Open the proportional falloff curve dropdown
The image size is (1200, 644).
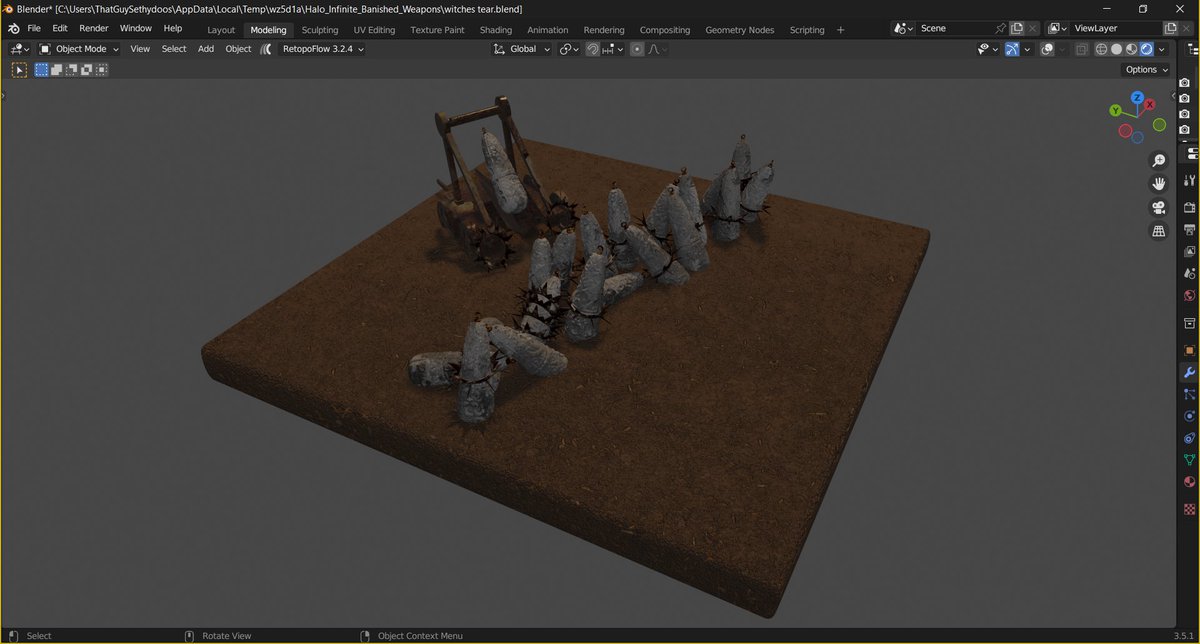click(656, 49)
